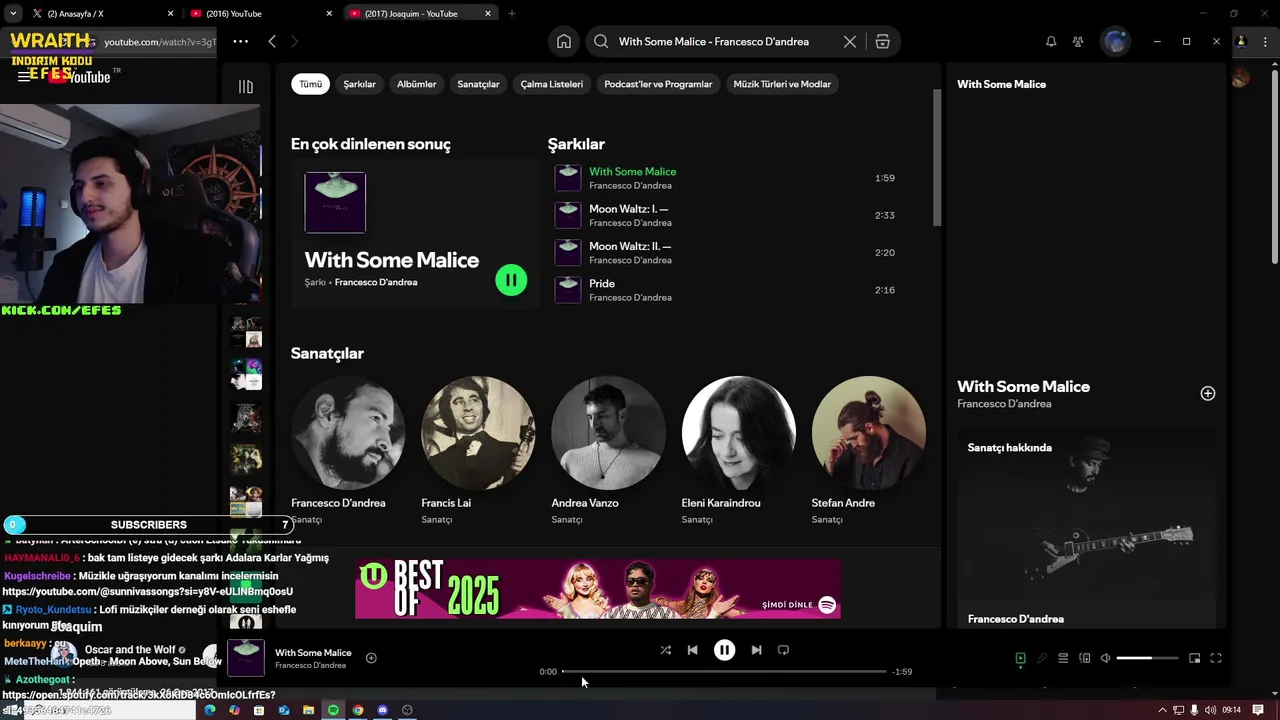This screenshot has height=720, width=1280.
Task: Open Friend Activity icon next to bell
Action: pyautogui.click(x=1078, y=41)
